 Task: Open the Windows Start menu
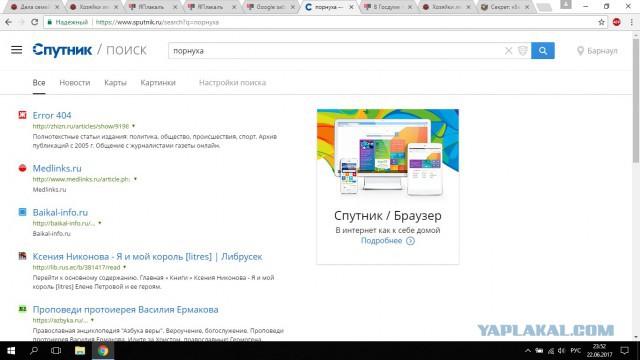tap(11, 351)
